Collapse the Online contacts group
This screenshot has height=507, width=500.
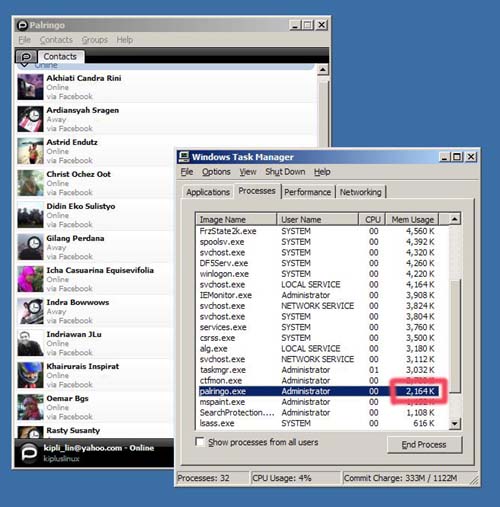24,65
